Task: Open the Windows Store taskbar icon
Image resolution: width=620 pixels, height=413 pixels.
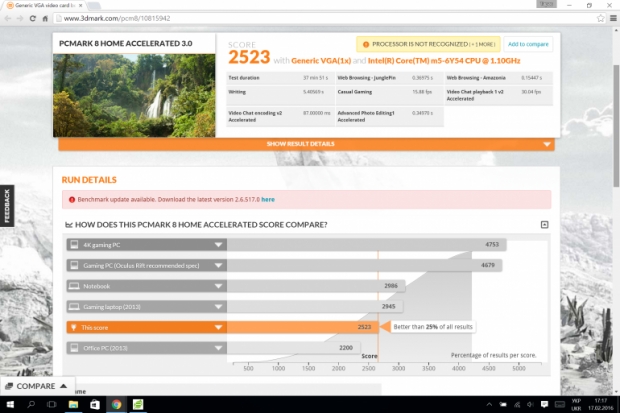Action: (95, 404)
